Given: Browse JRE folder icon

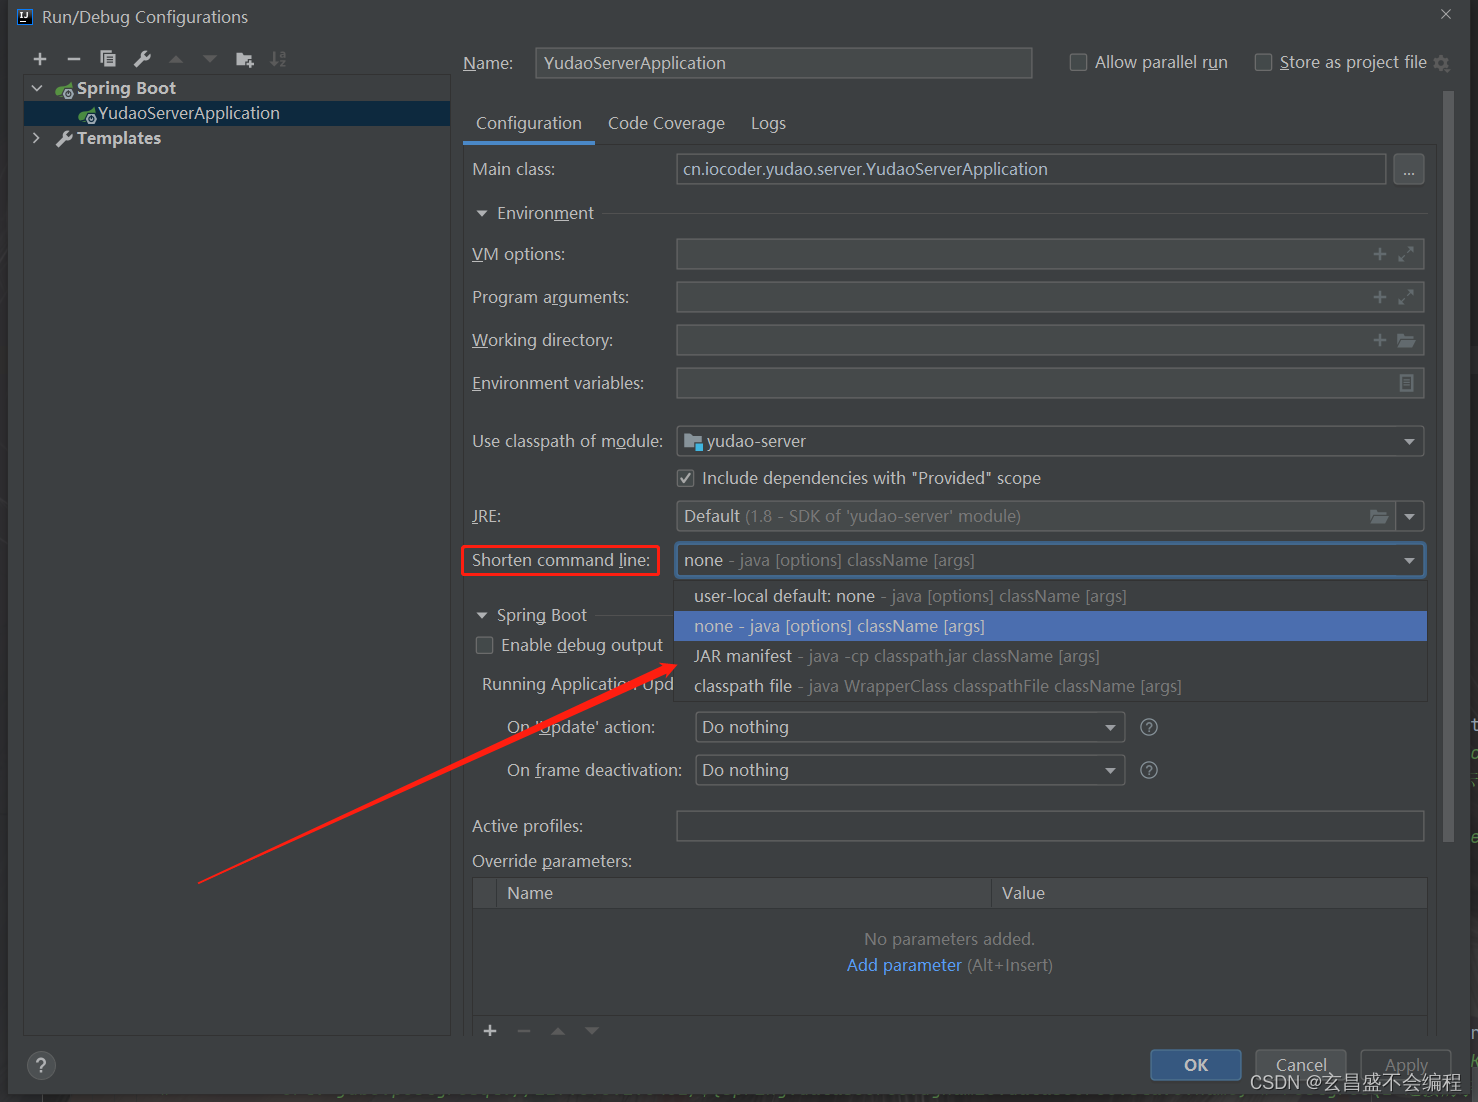Looking at the screenshot, I should tap(1379, 516).
